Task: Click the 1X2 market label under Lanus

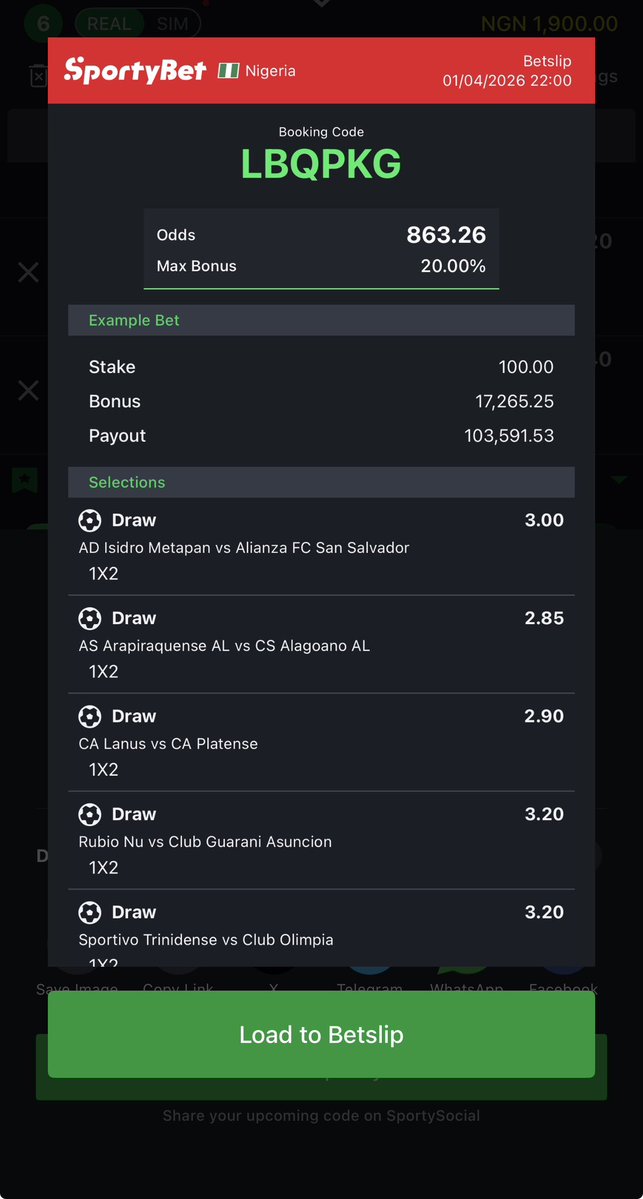Action: (x=103, y=769)
